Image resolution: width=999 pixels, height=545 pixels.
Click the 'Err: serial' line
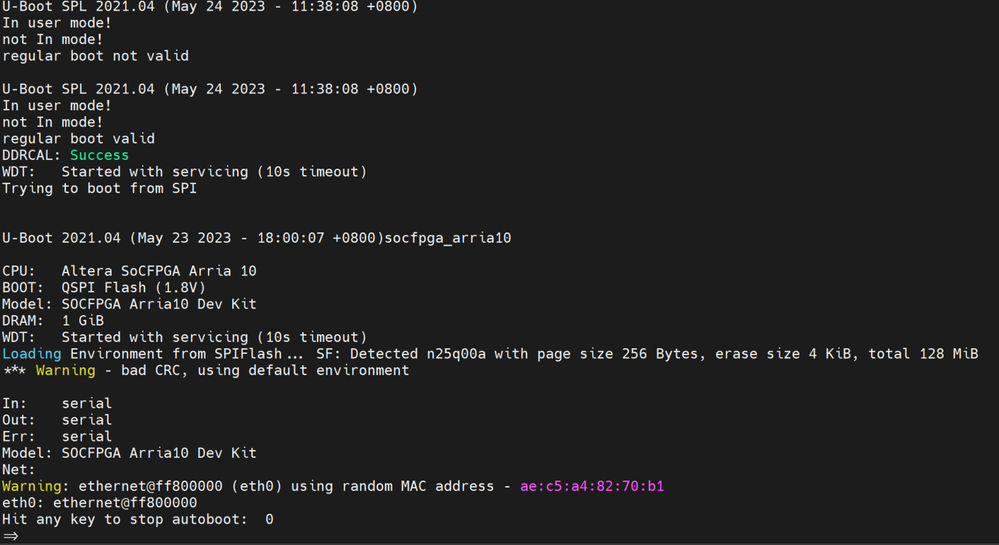pos(57,436)
